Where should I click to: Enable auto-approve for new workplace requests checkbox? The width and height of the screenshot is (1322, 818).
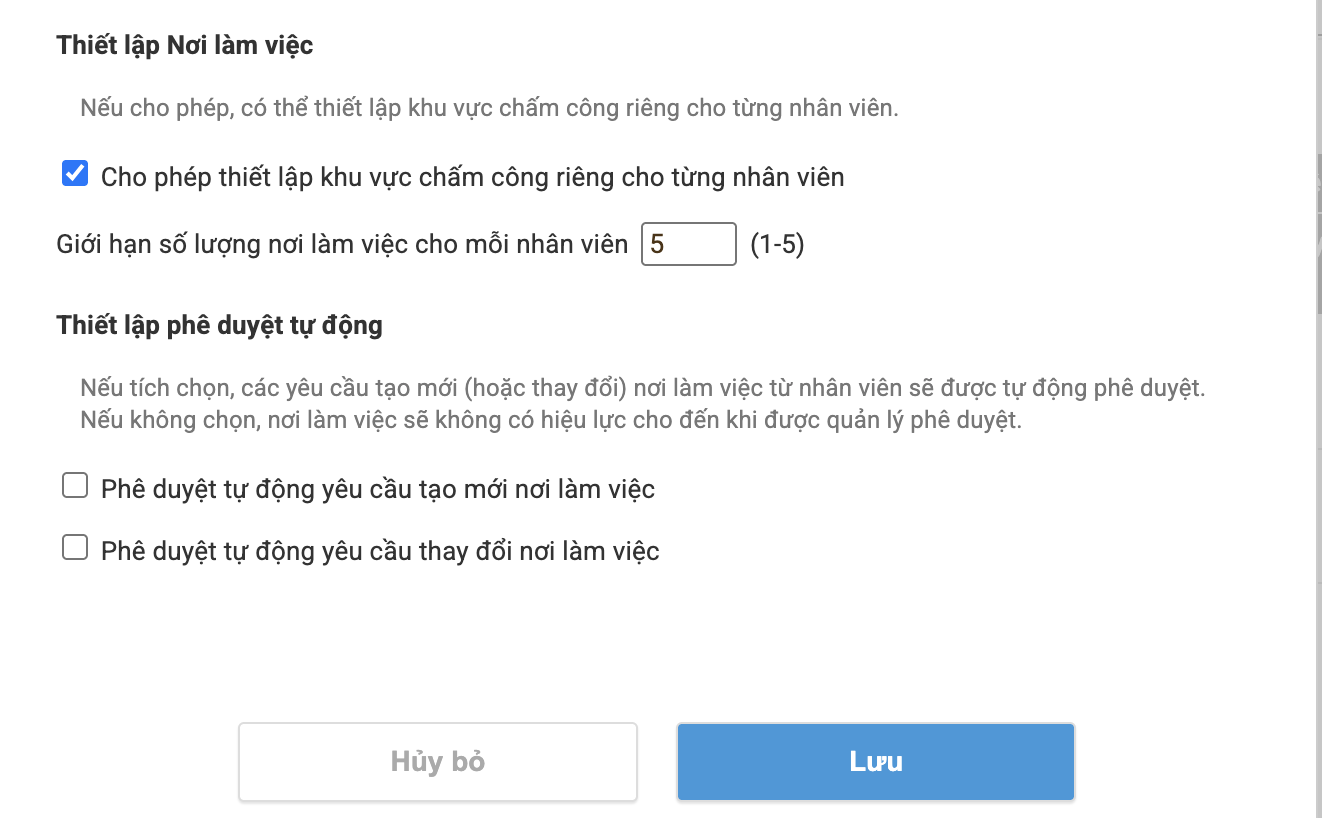pos(75,487)
